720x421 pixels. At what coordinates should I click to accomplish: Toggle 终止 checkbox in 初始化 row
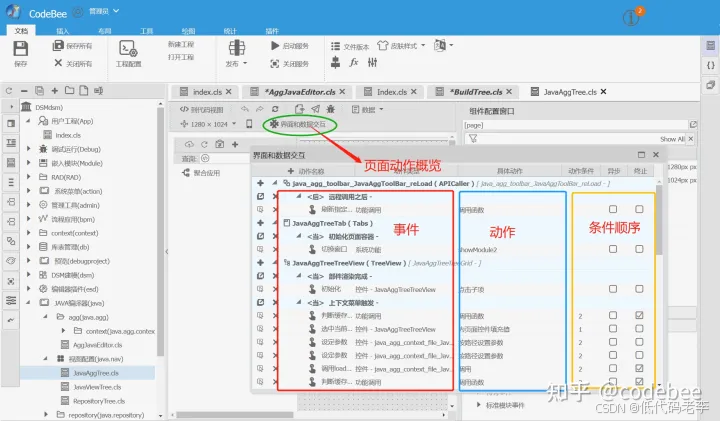pyautogui.click(x=639, y=289)
